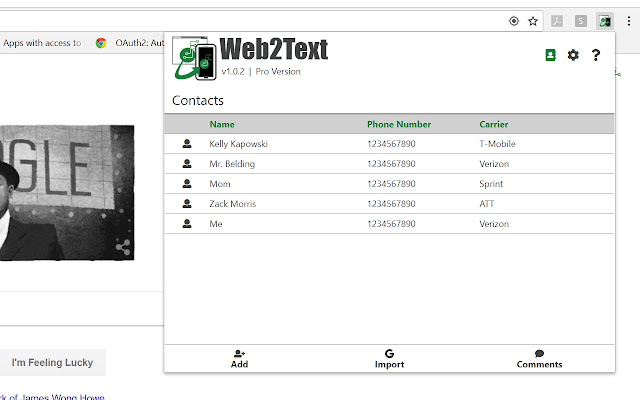
Task: Click Verizon carrier in Me row
Action: pos(494,223)
